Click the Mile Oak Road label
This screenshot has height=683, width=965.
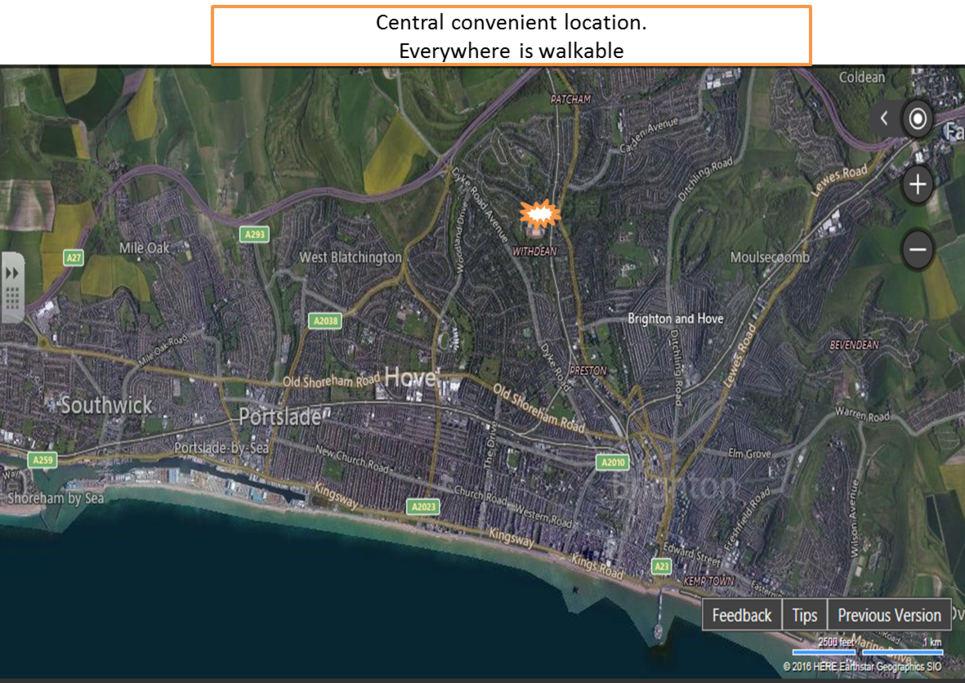coord(162,350)
